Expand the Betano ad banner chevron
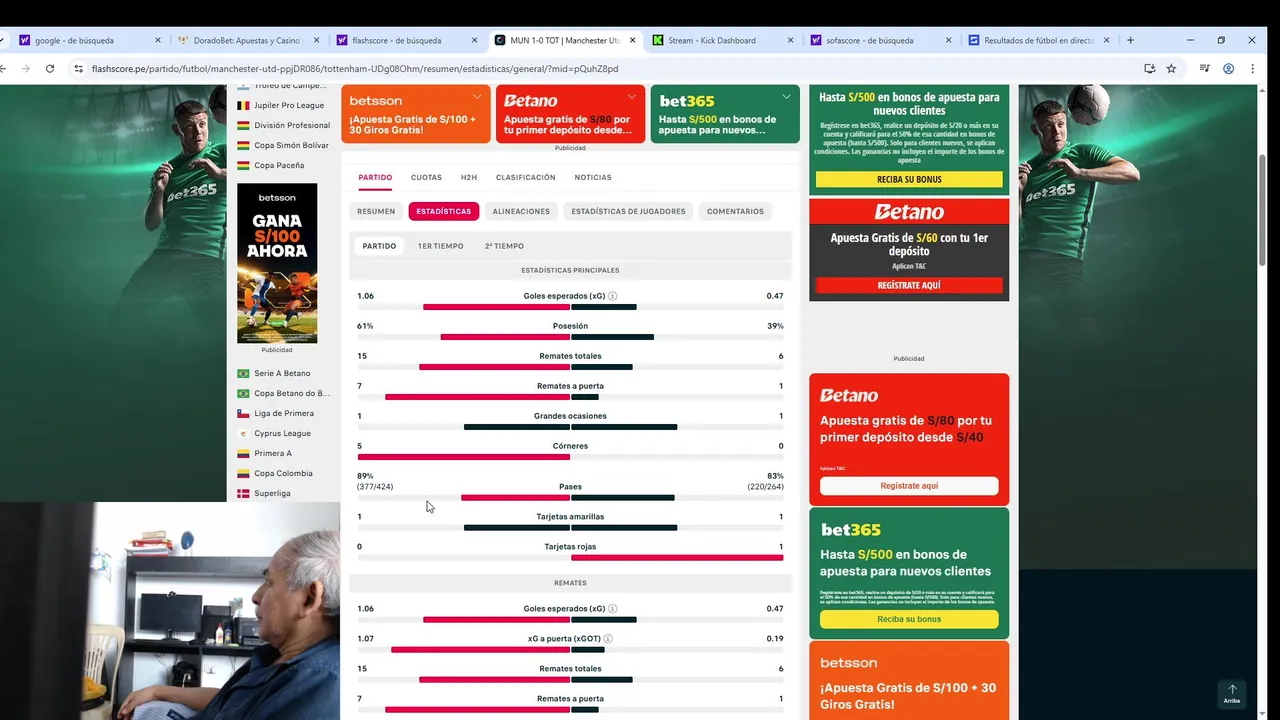1280x720 pixels. click(x=632, y=97)
